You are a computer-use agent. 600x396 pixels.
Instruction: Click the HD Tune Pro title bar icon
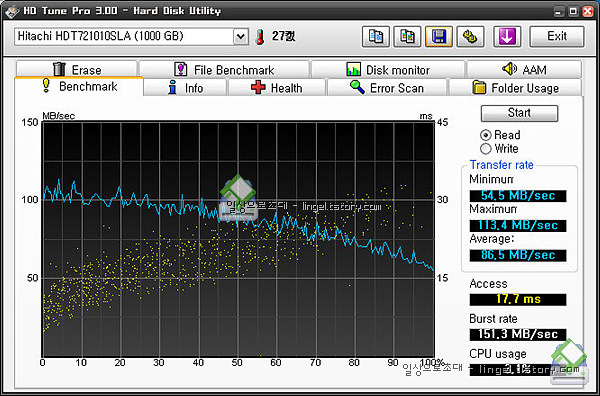(x=12, y=11)
